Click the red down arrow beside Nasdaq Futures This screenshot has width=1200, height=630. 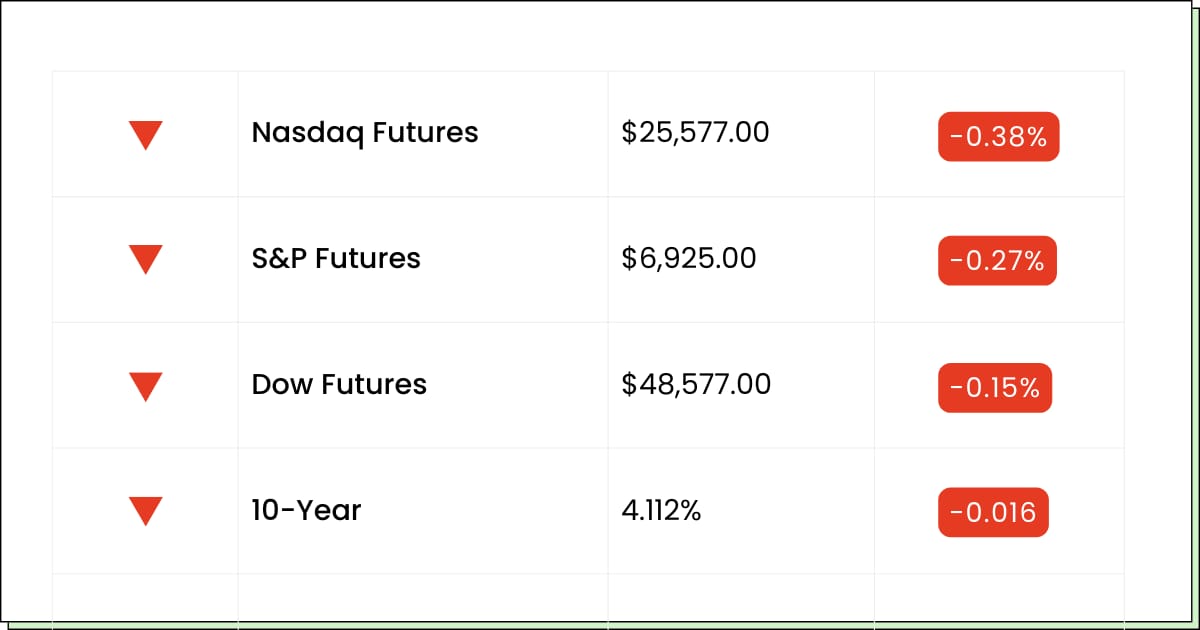click(146, 134)
